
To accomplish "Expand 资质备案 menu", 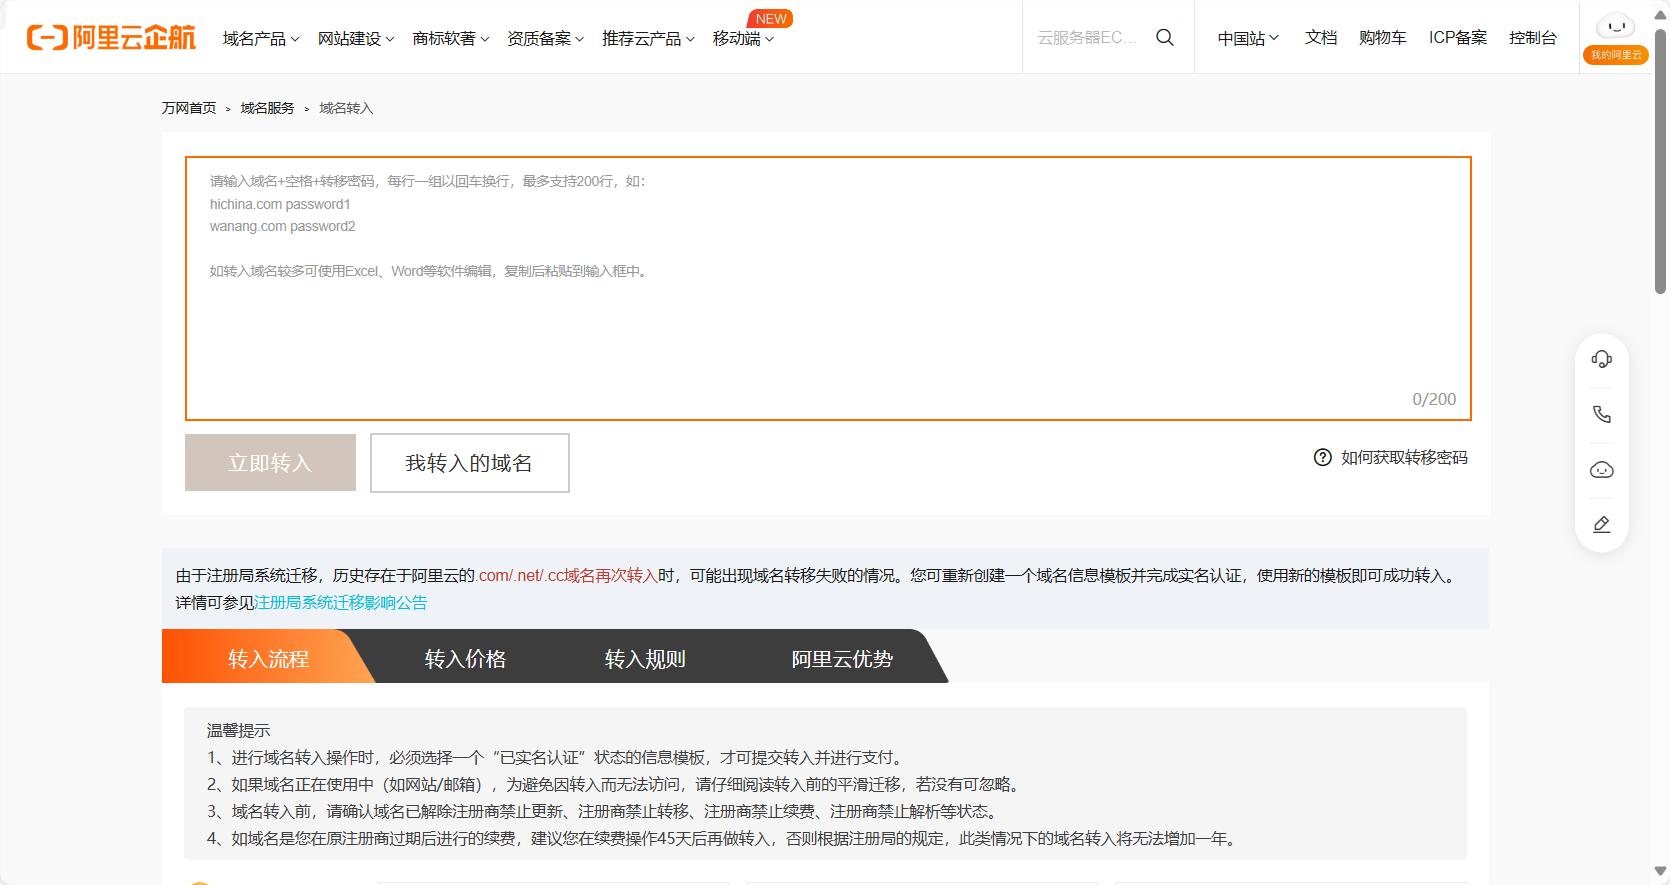I will (x=546, y=38).
